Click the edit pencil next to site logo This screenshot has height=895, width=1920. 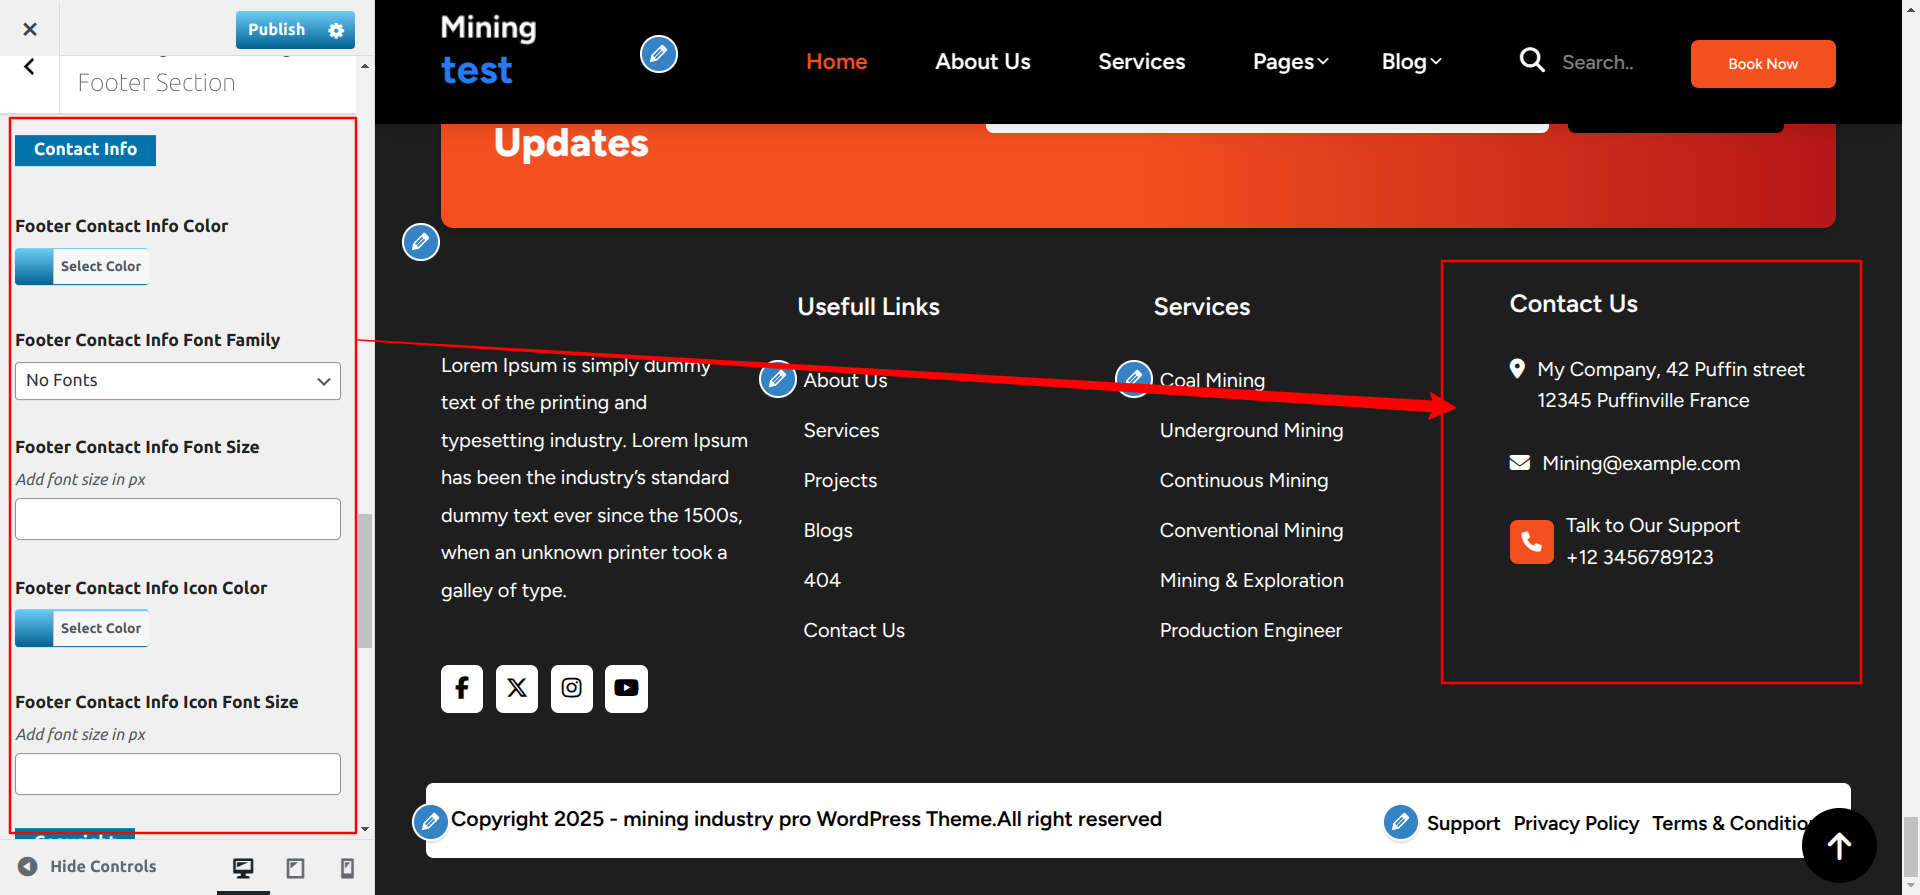(x=658, y=54)
